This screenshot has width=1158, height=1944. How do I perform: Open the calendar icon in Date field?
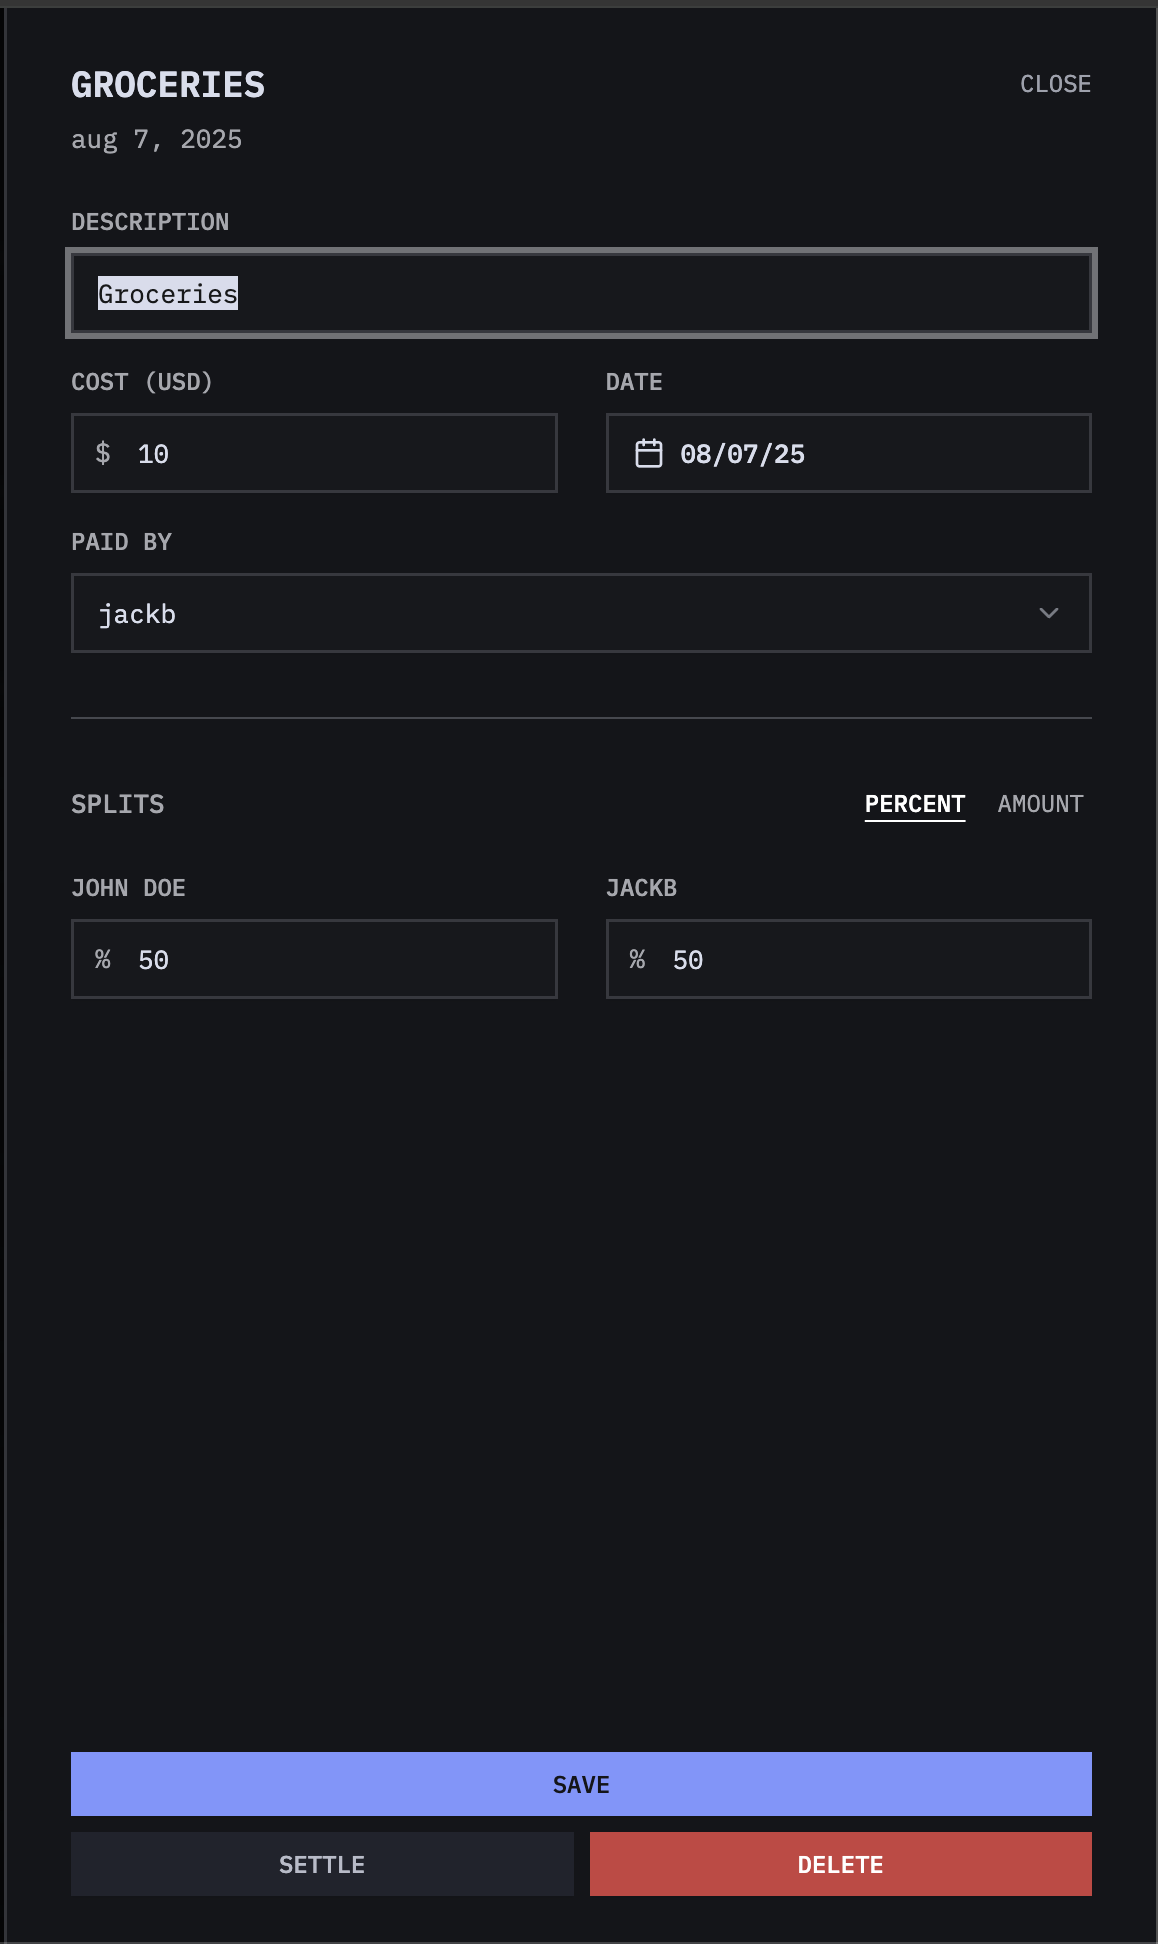point(649,453)
